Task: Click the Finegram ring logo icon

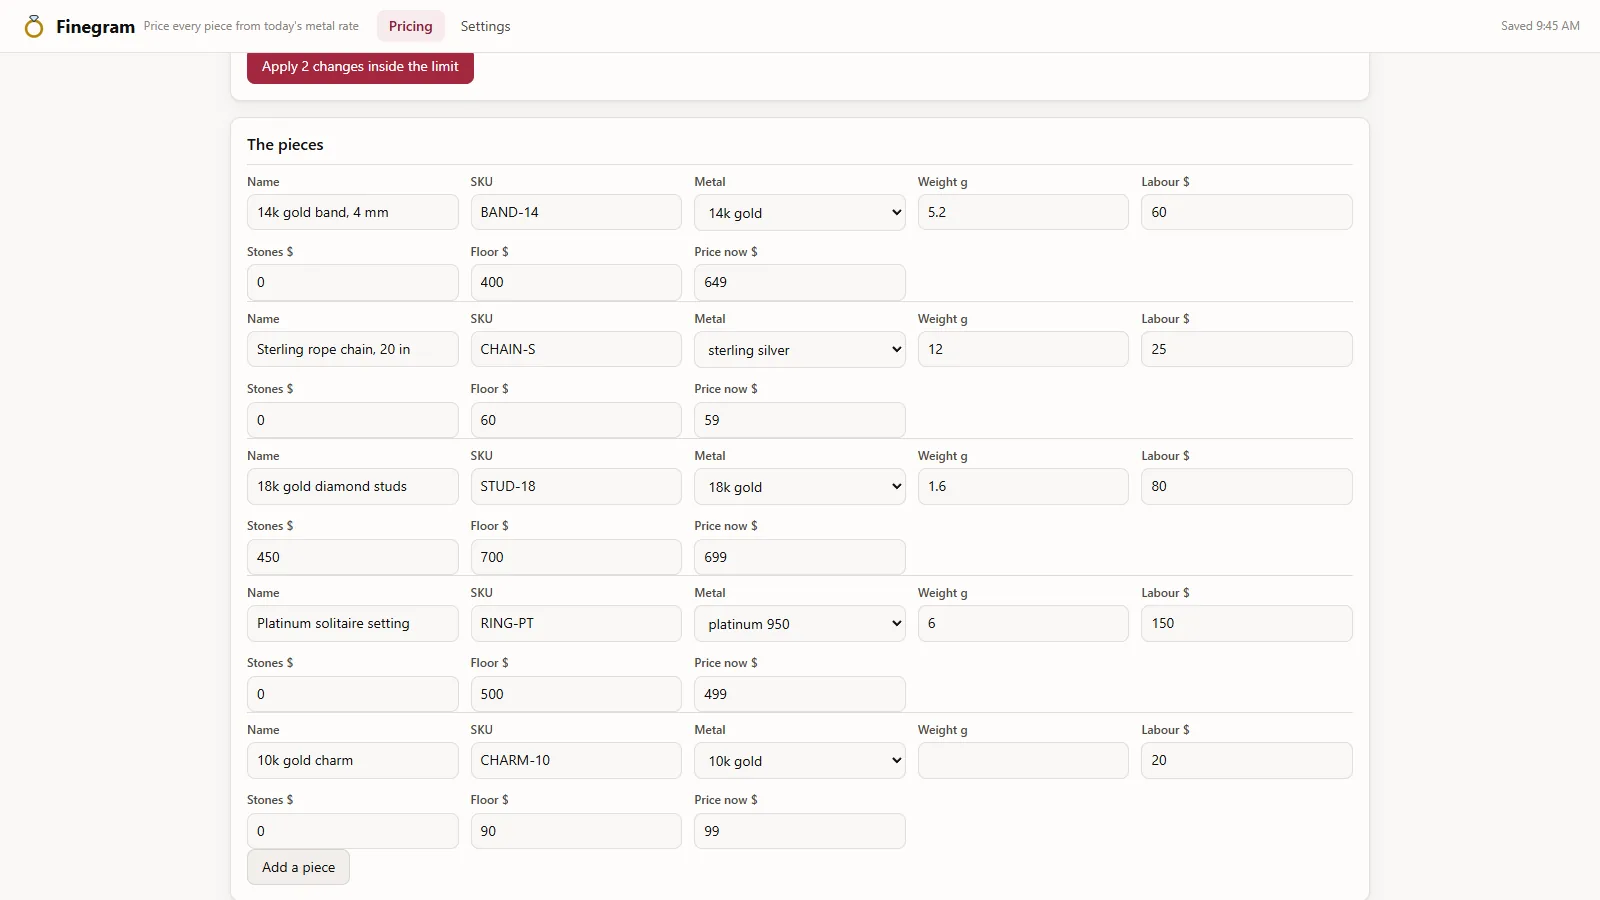Action: [x=34, y=26]
